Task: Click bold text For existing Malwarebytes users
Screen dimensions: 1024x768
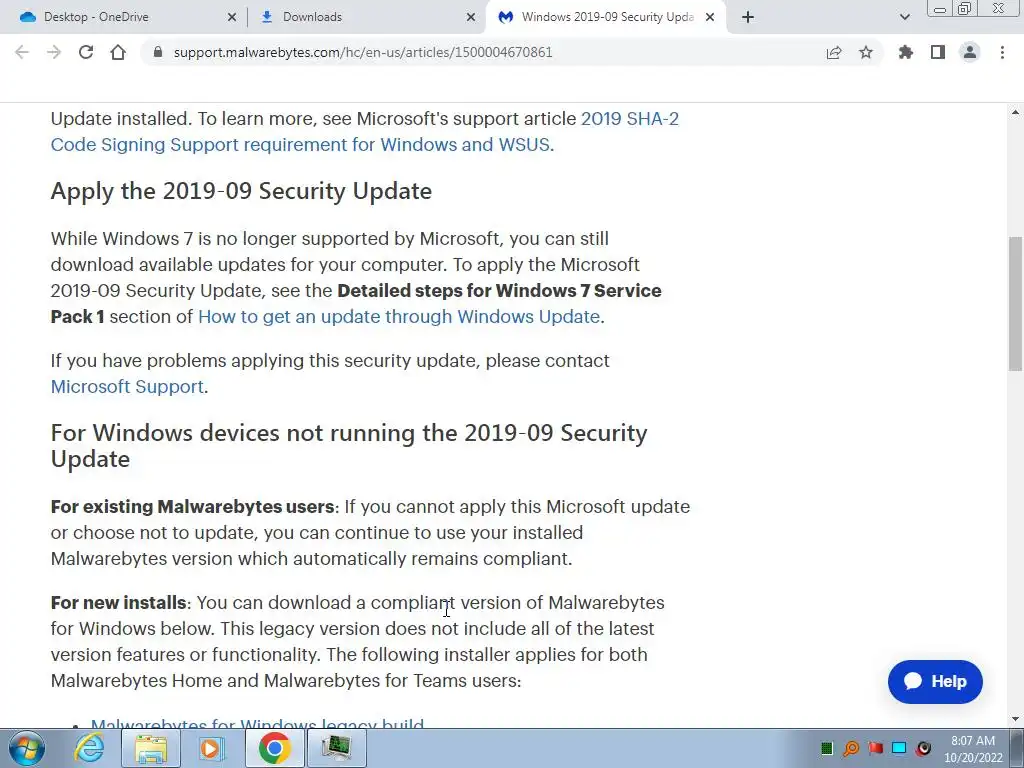Action: click(x=193, y=507)
